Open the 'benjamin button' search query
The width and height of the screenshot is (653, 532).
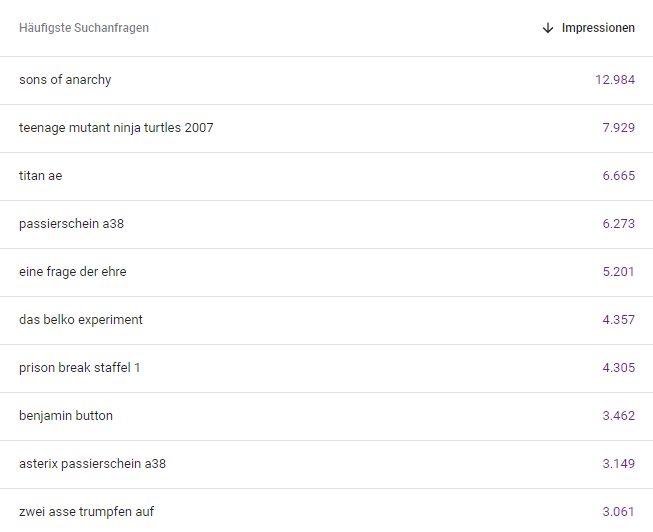pos(66,416)
